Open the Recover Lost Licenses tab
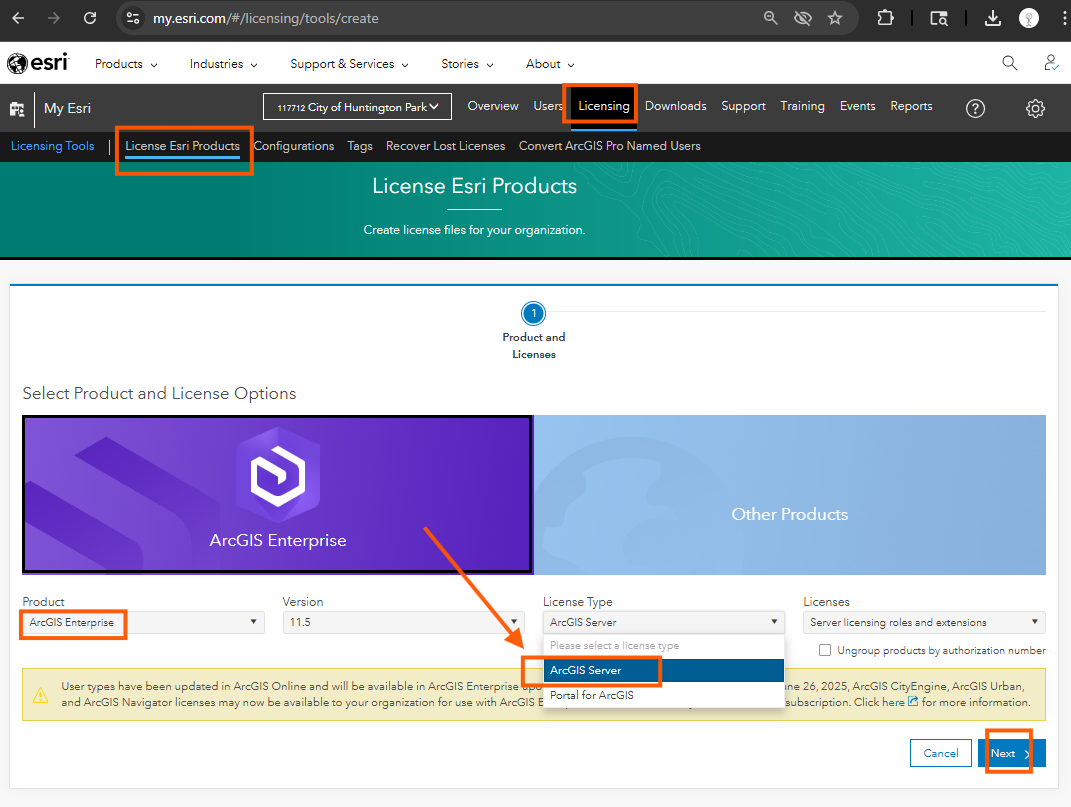The image size is (1071, 807). [x=445, y=146]
